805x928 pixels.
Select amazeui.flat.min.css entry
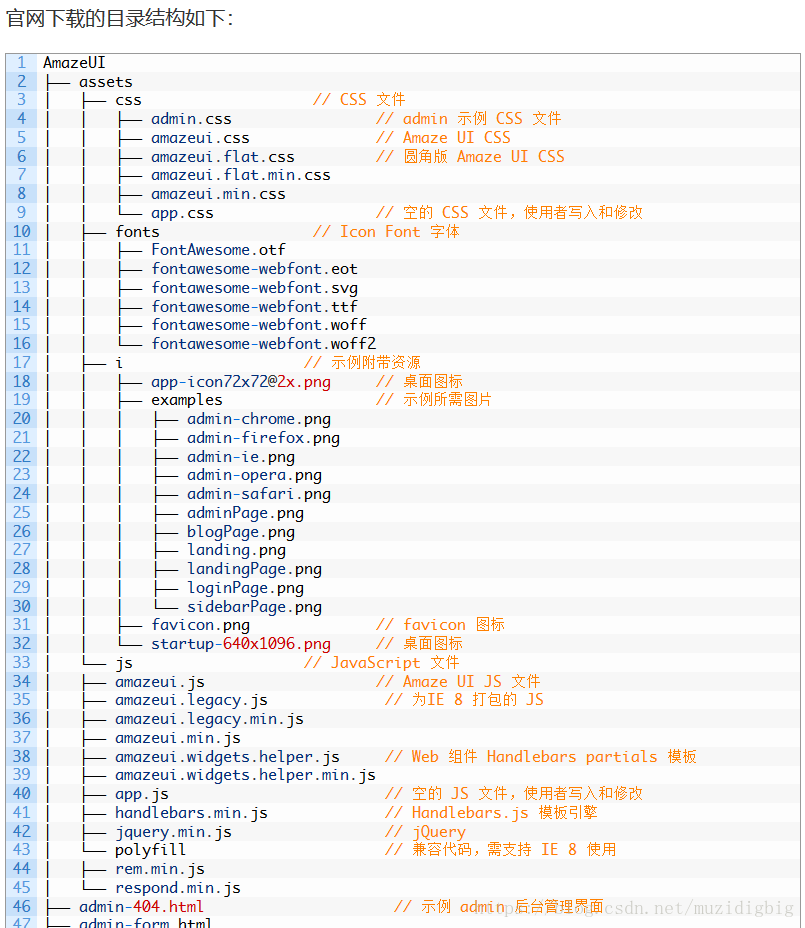coord(241,175)
